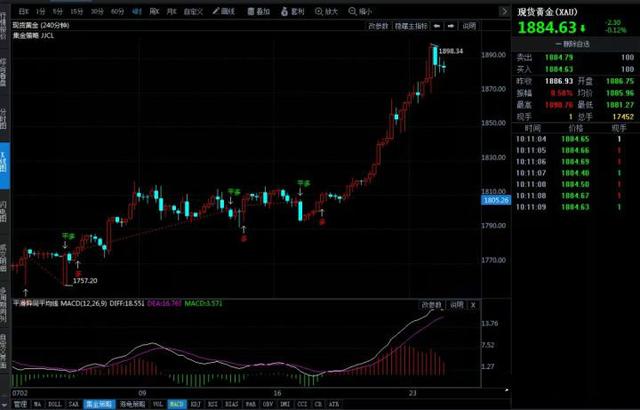Switch to the 5分 timeframe
The width and height of the screenshot is (640, 410).
[58, 12]
